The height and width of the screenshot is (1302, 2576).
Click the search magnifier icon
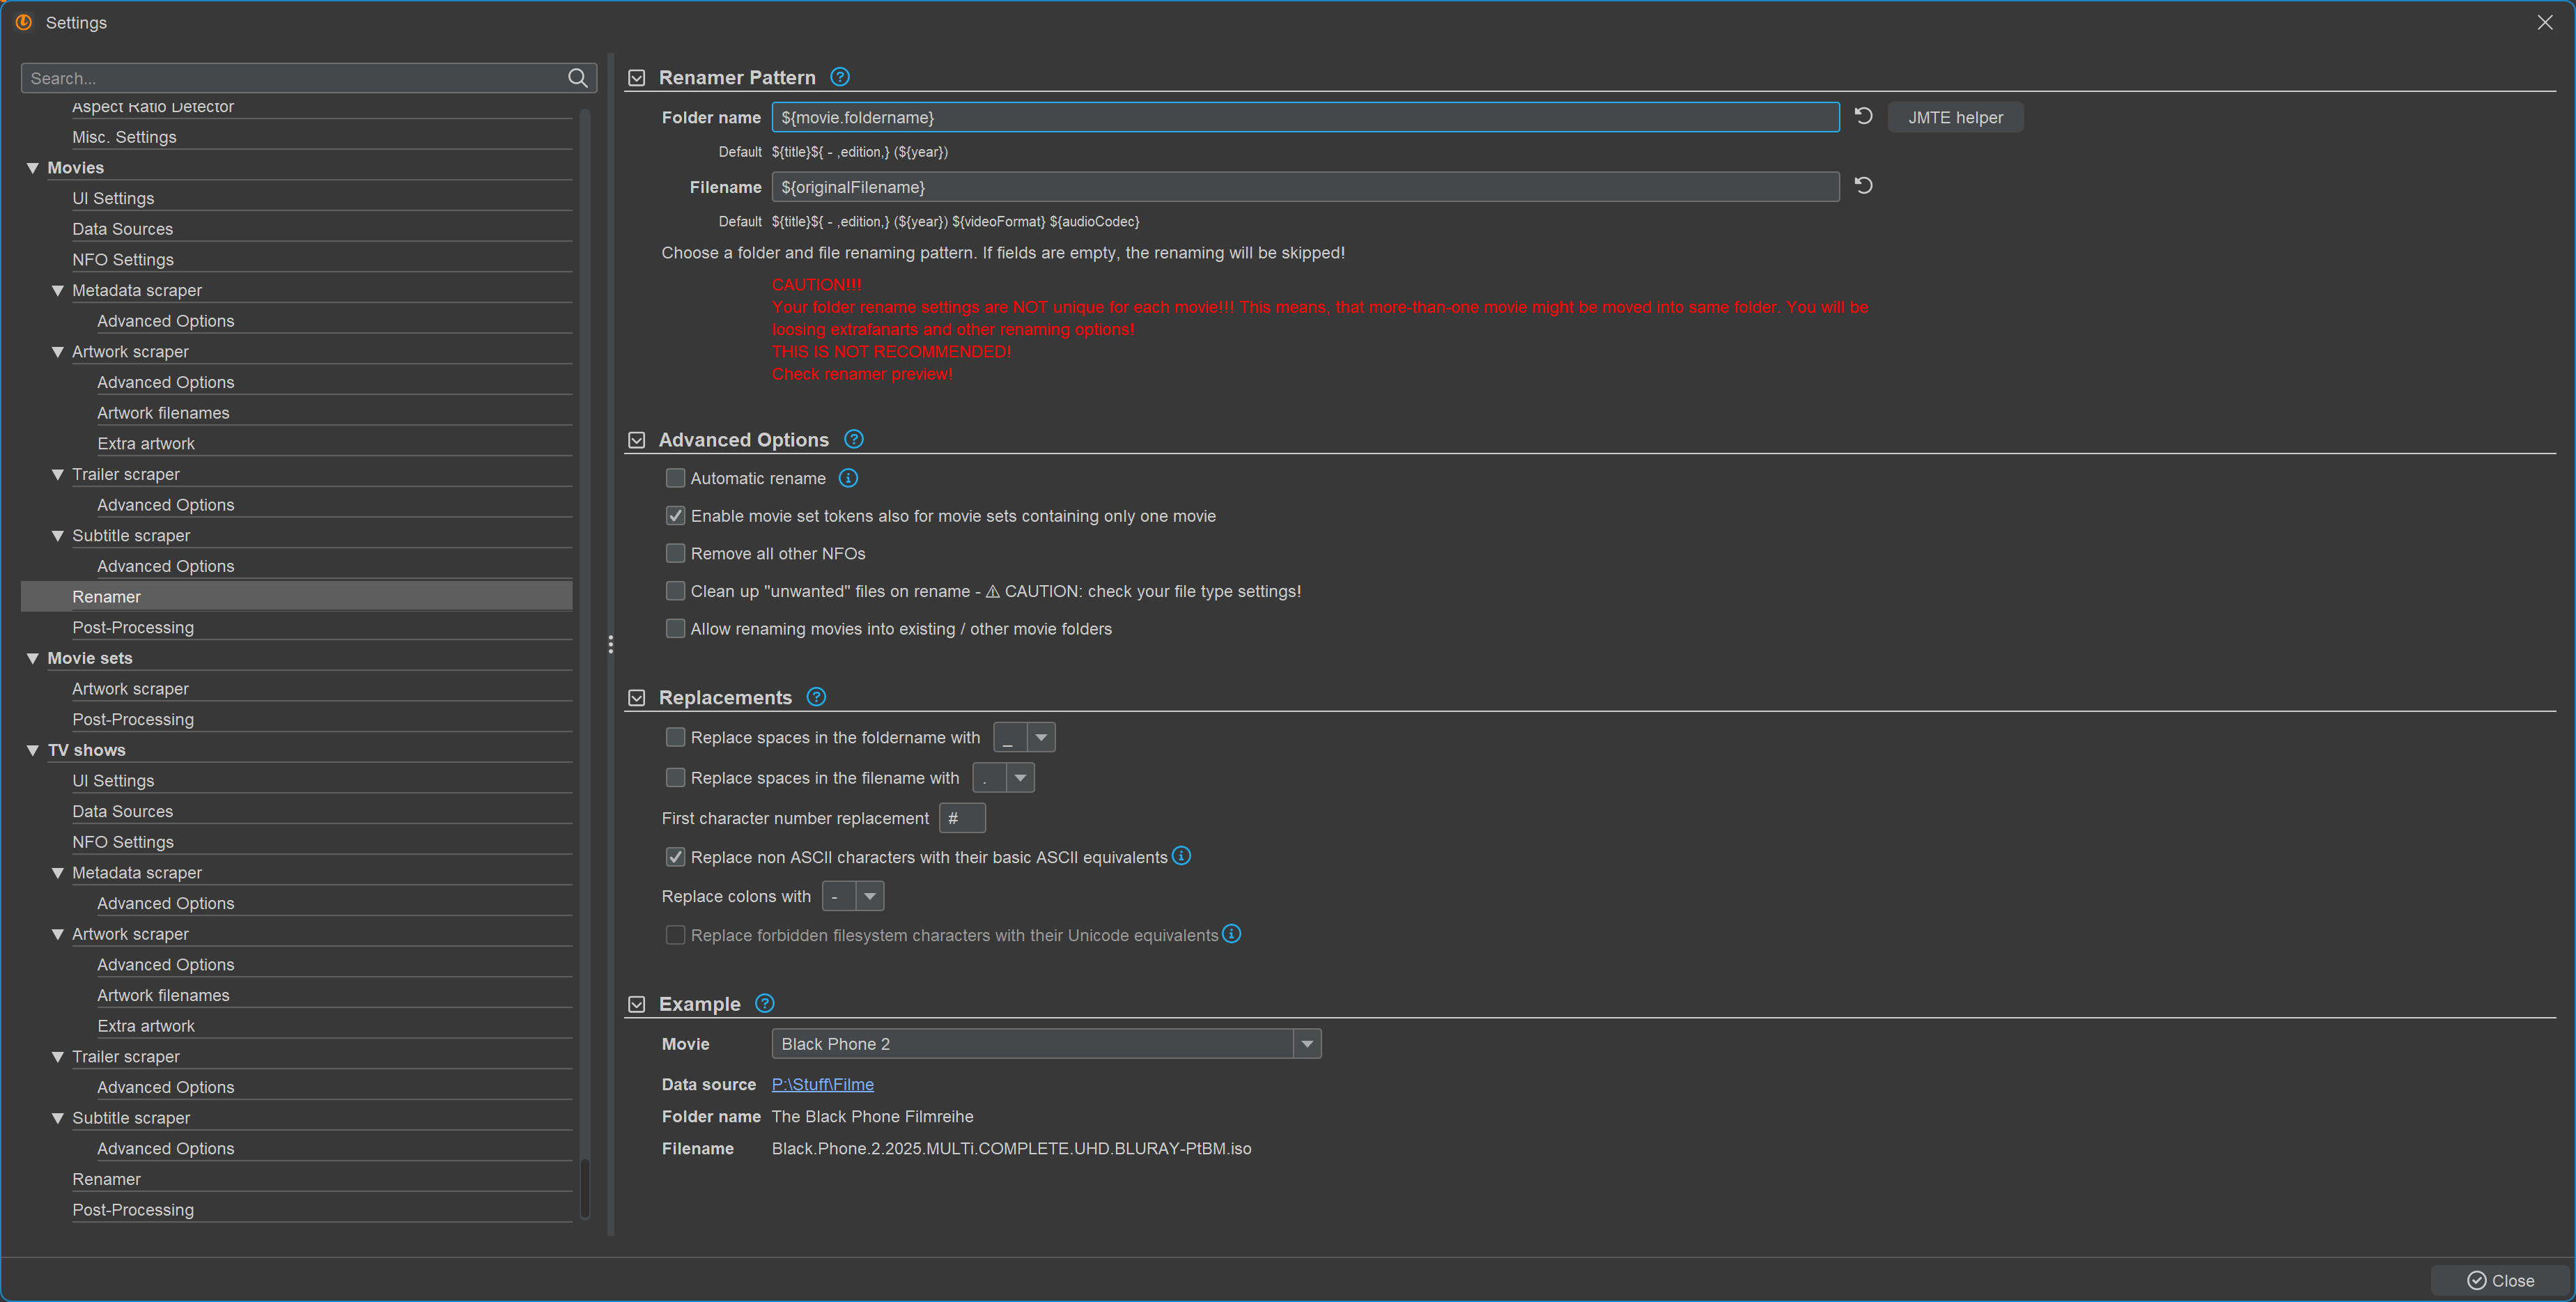577,78
